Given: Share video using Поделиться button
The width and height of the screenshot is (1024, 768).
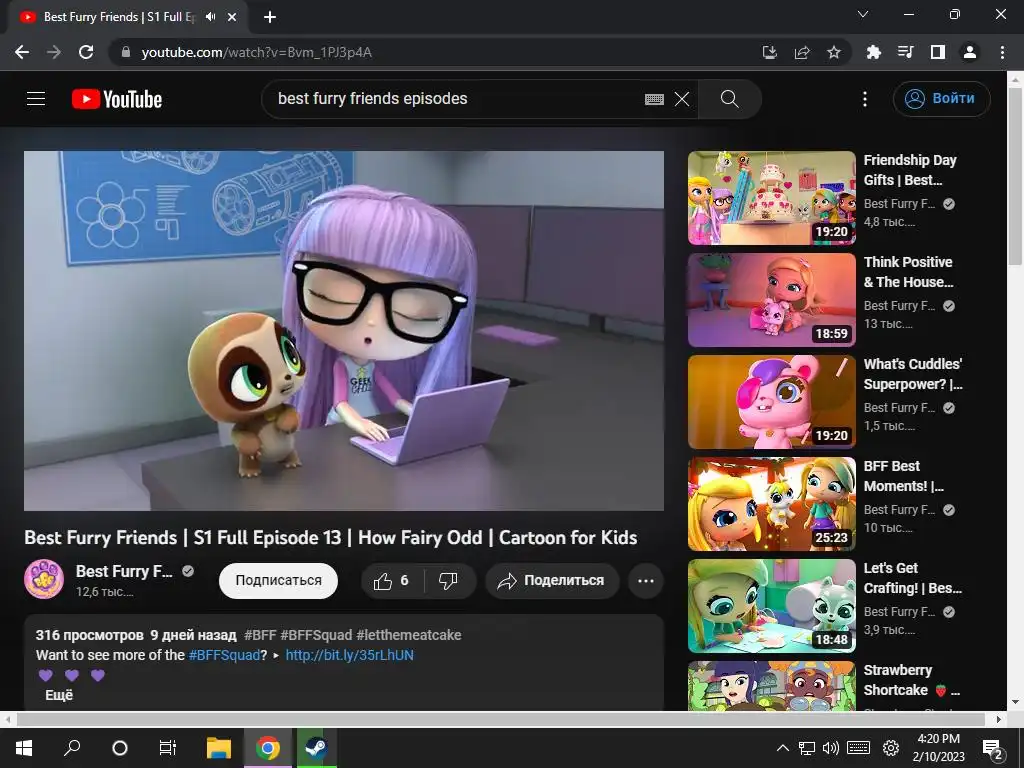Looking at the screenshot, I should 551,581.
